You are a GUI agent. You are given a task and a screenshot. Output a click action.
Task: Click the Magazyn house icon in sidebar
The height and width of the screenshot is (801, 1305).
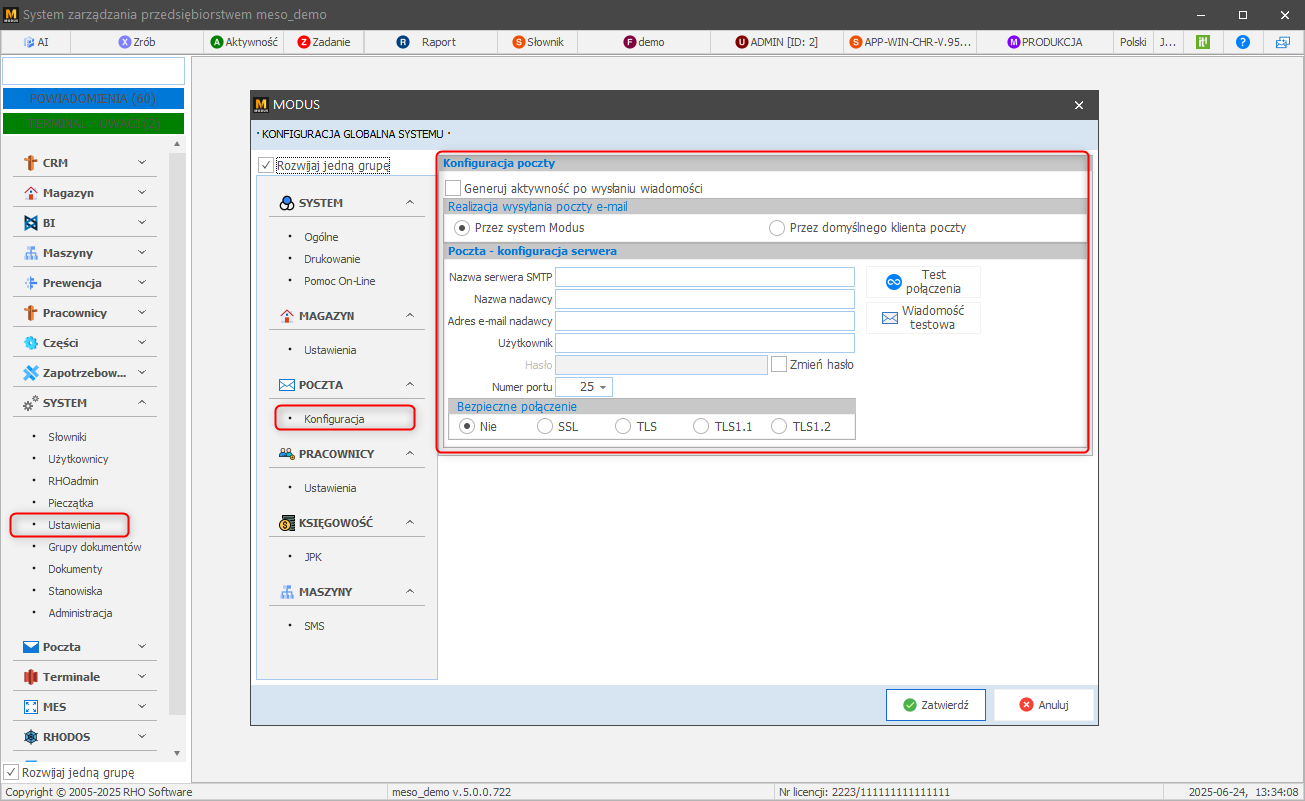[x=31, y=193]
